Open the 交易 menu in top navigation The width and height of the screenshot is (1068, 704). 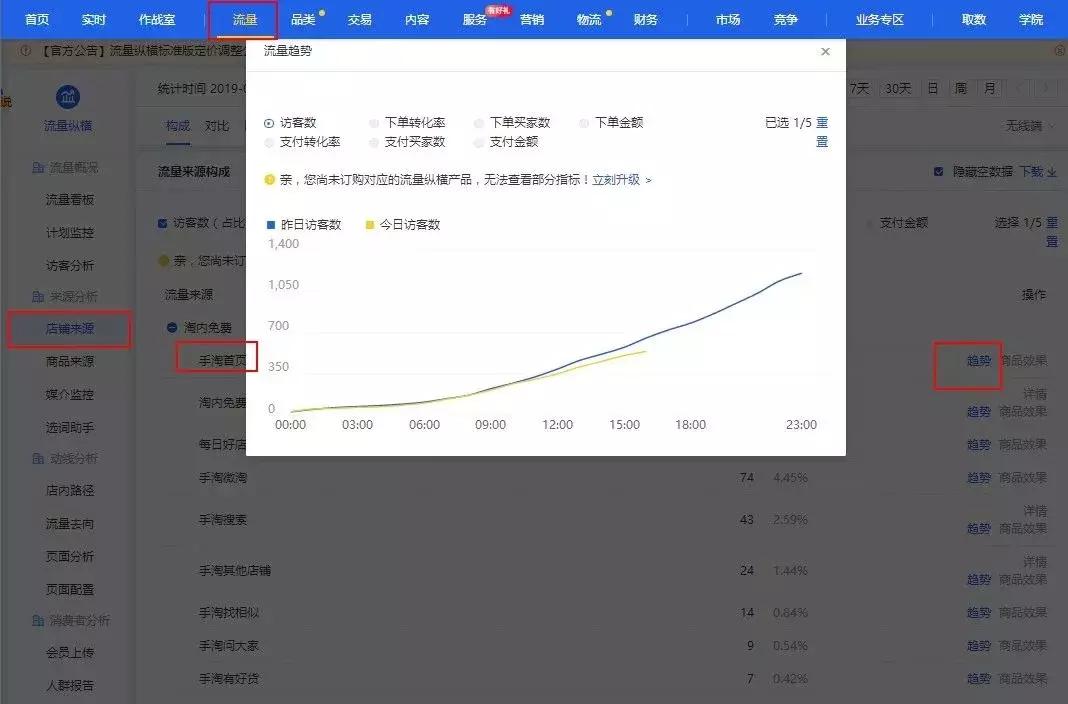(359, 18)
